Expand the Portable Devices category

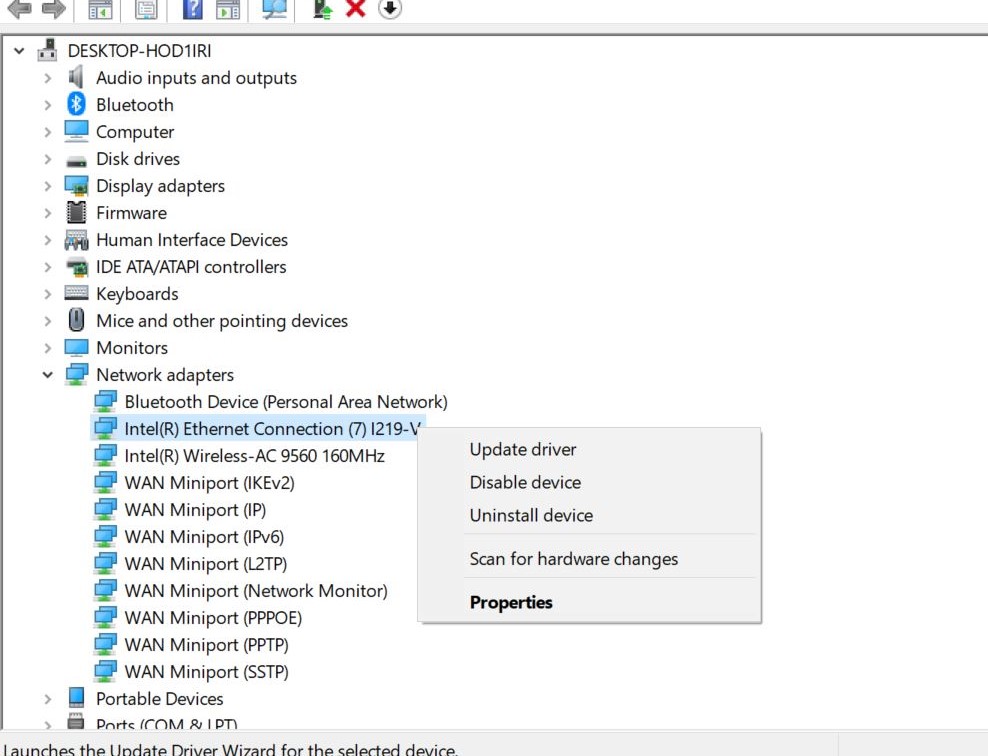[x=47, y=699]
